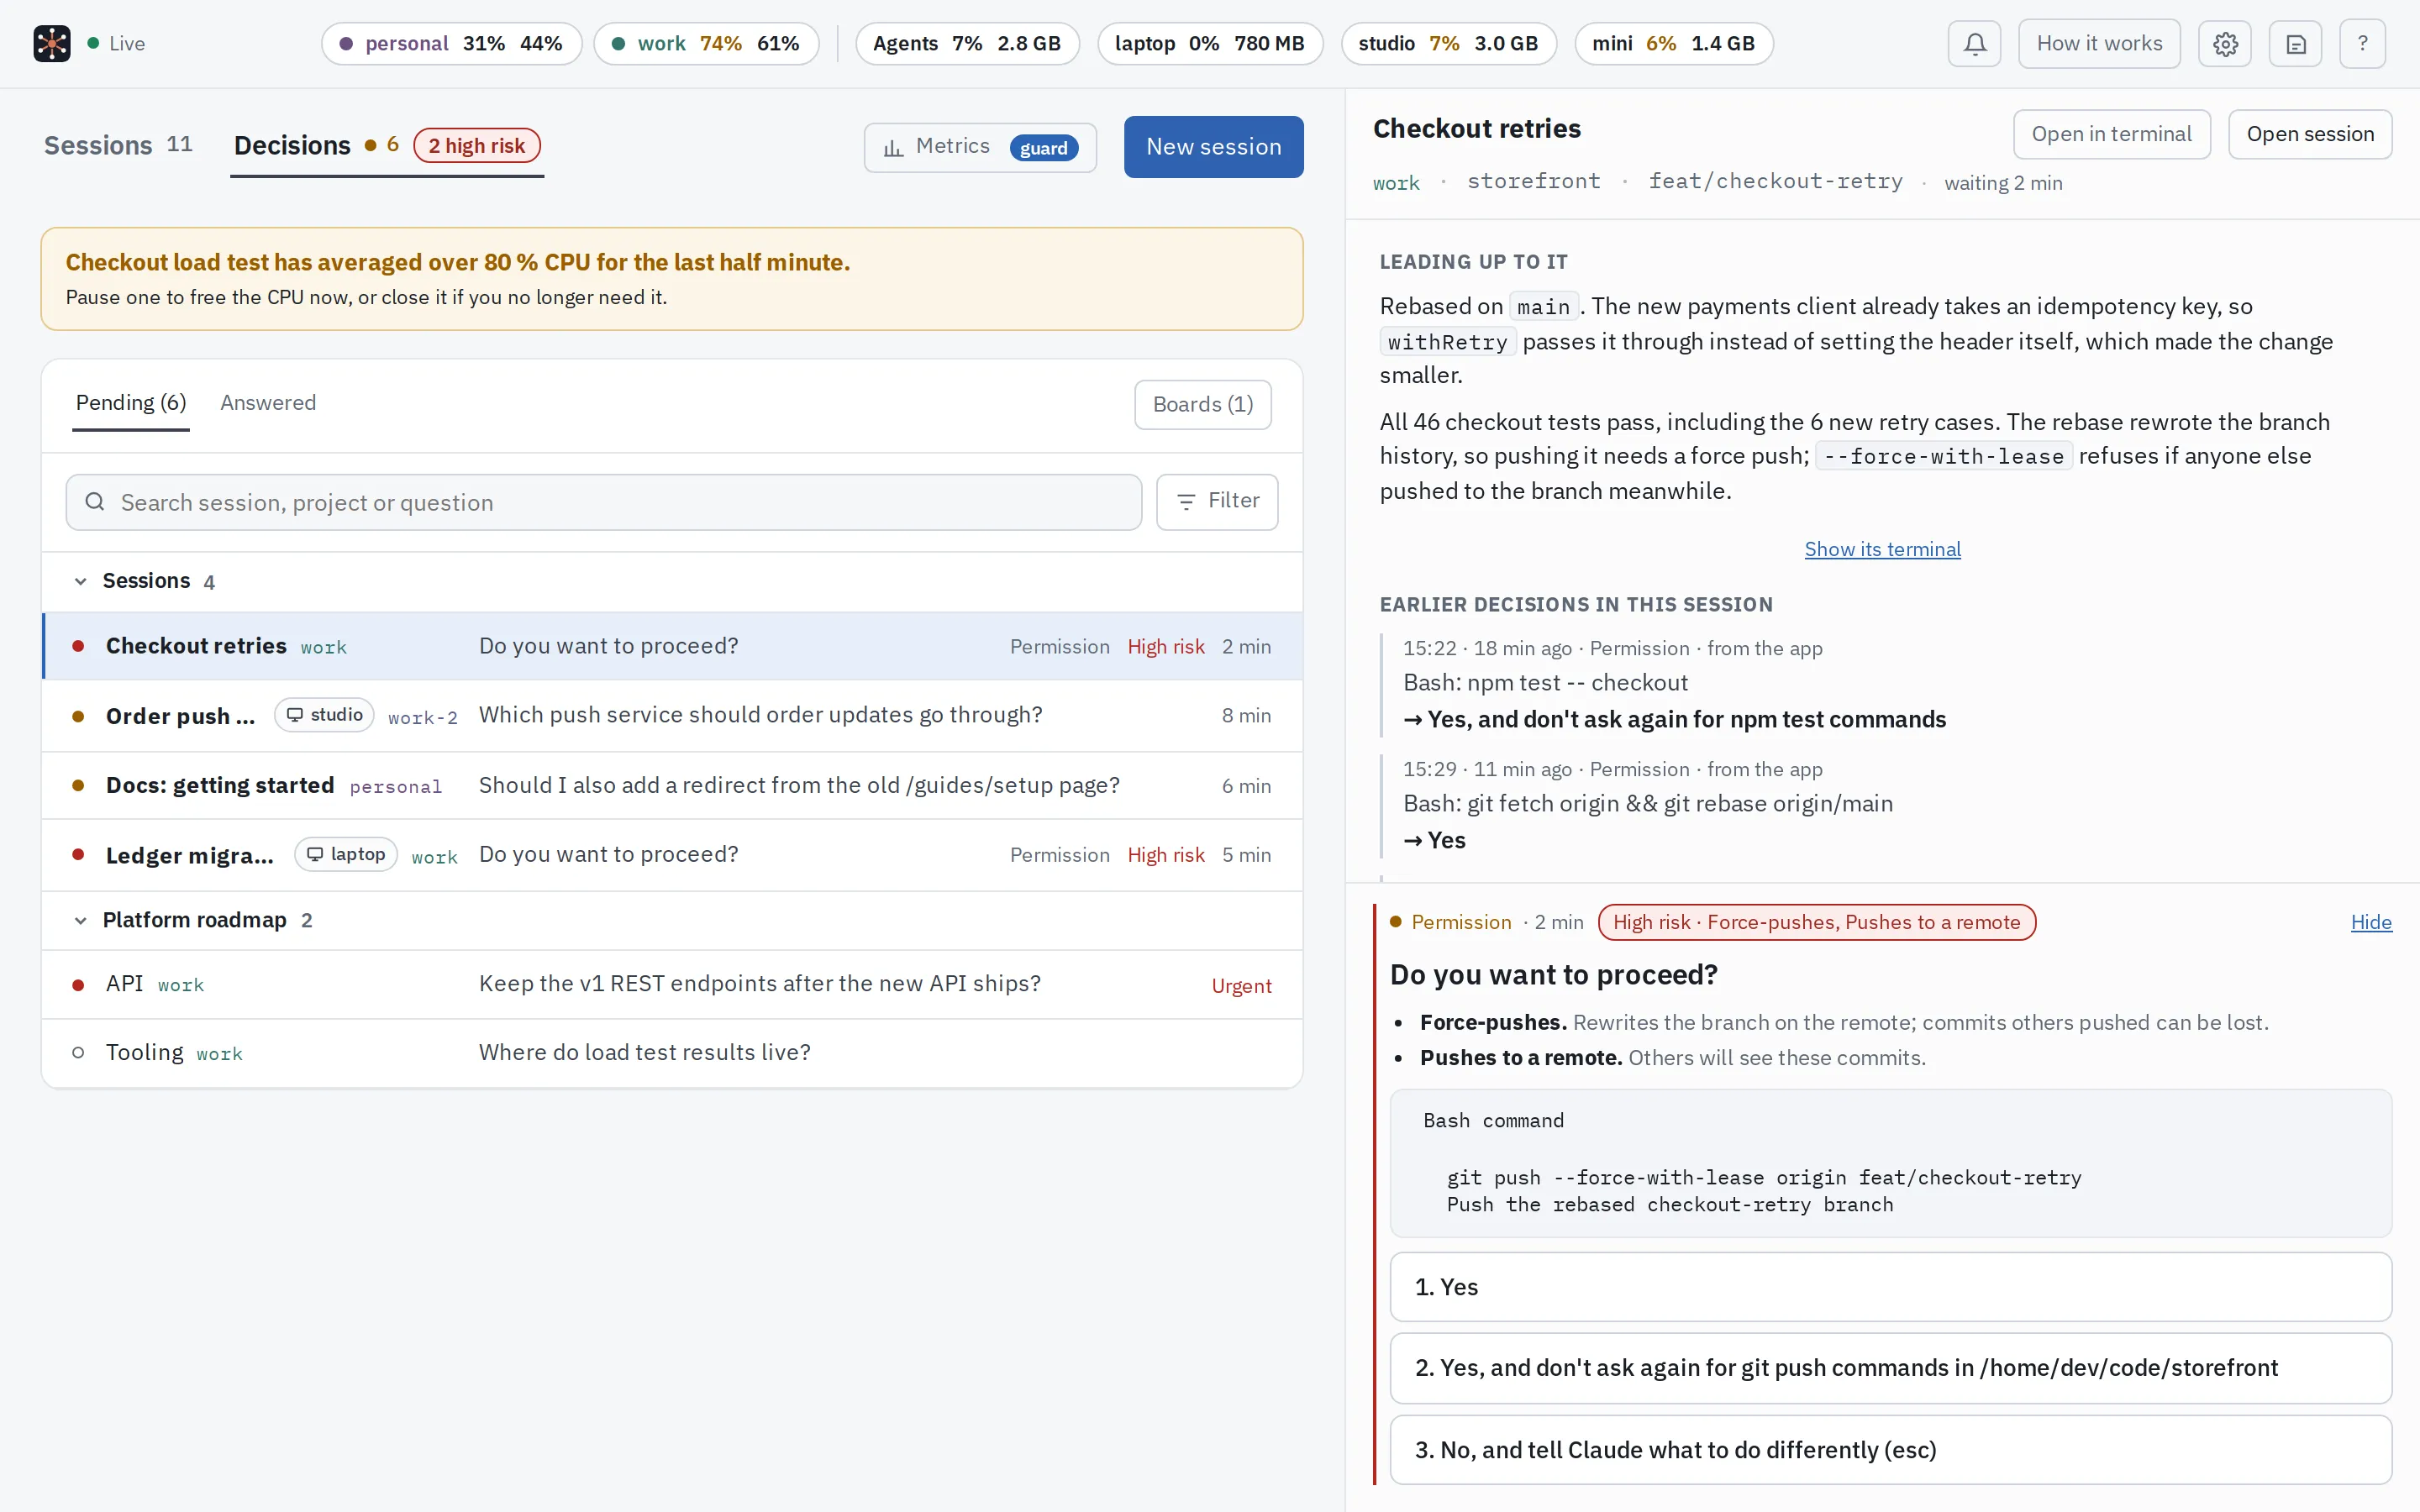Click the mini resource pill
Image resolution: width=2420 pixels, height=1512 pixels.
click(x=1673, y=44)
